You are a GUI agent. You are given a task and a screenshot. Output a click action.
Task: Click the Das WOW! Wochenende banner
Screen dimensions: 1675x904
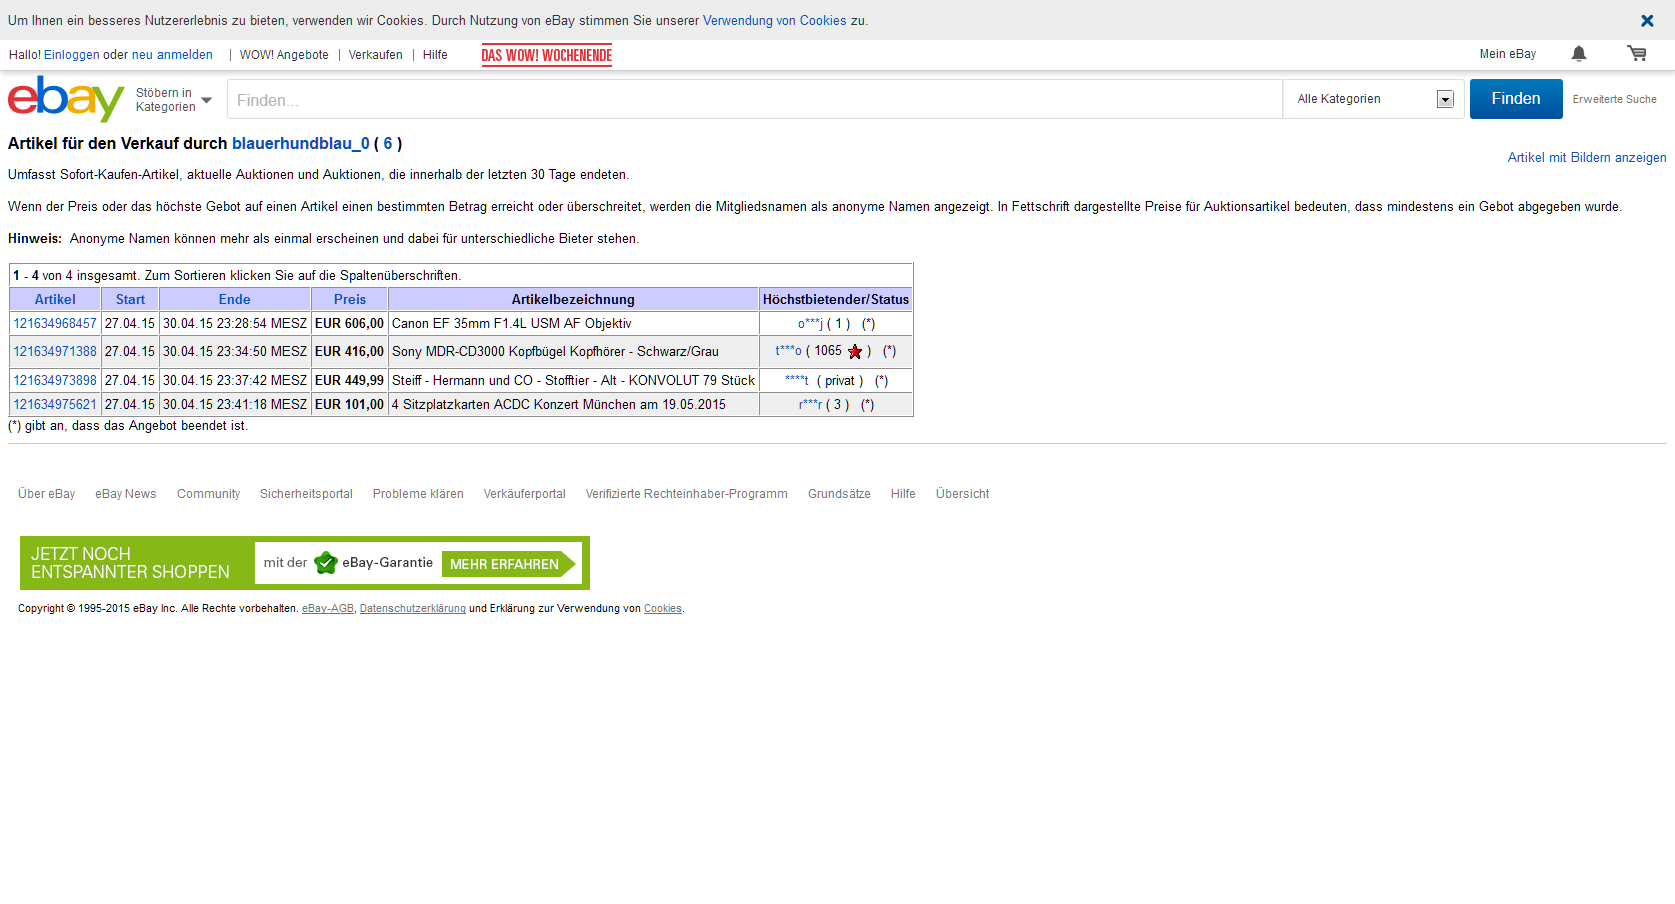[546, 56]
